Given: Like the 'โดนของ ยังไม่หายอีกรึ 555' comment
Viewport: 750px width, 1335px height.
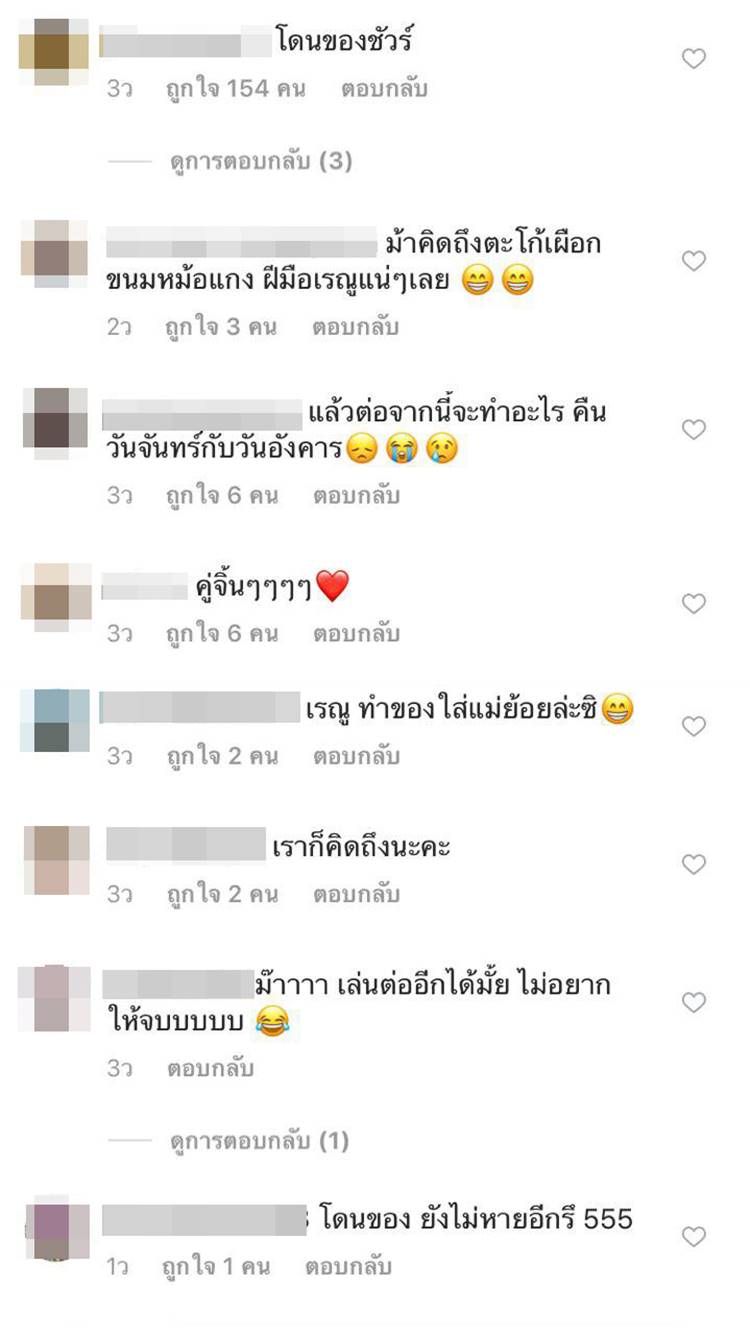Looking at the screenshot, I should point(694,1237).
